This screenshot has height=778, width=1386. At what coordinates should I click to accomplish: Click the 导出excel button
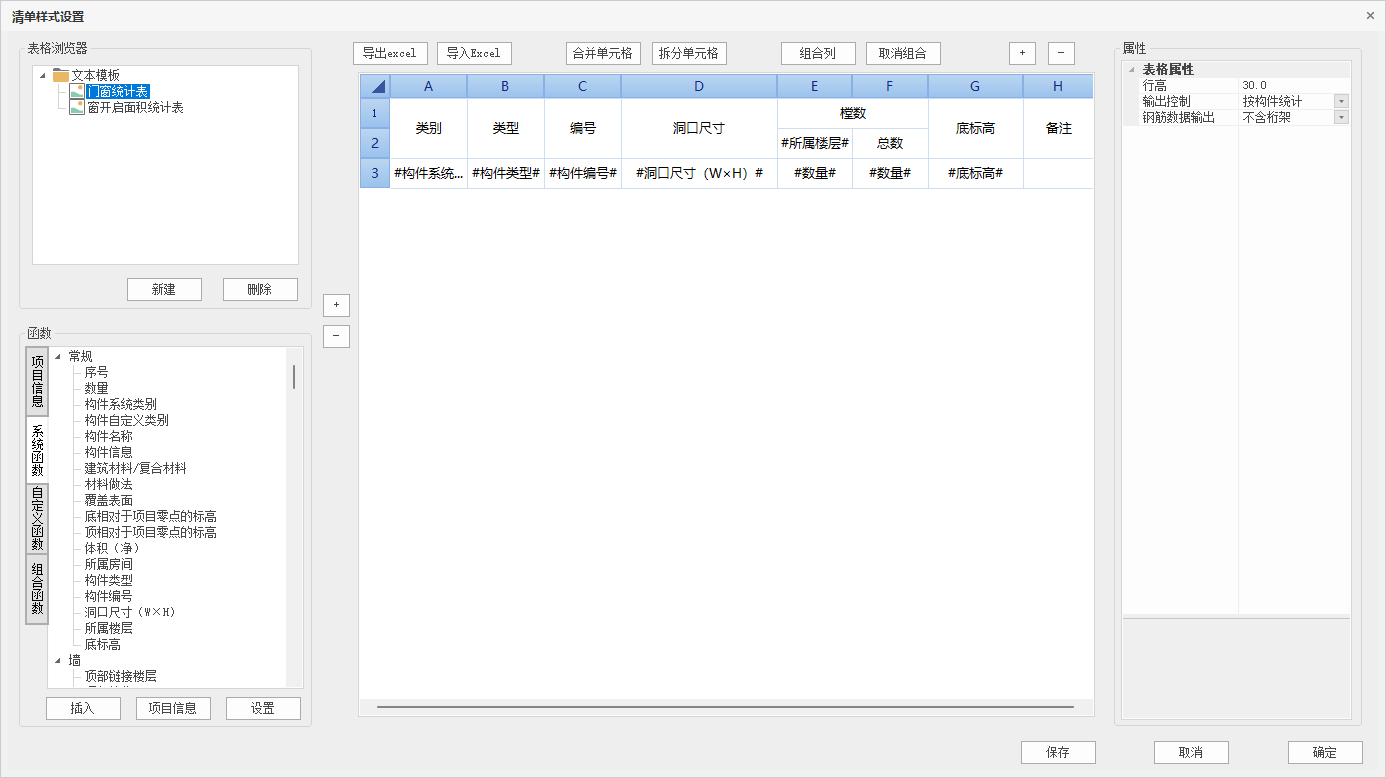(x=390, y=53)
